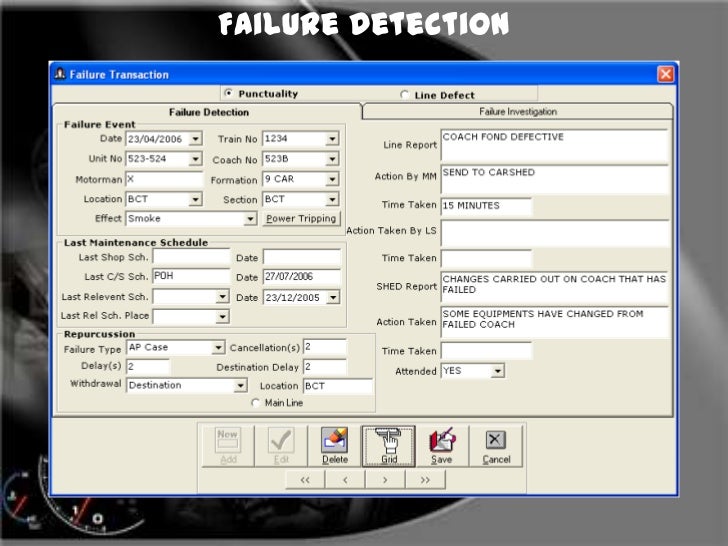This screenshot has height=546, width=728.
Task: Click the Repurcussion Location field showing BCT
Action: click(x=338, y=386)
